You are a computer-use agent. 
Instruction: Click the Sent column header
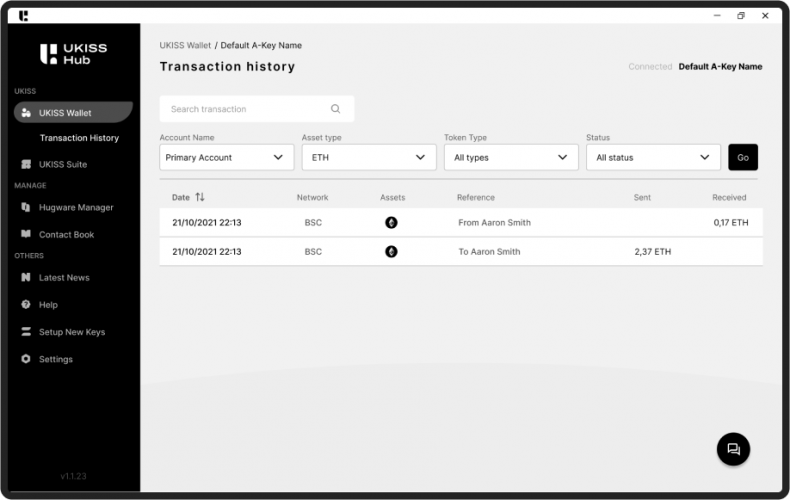pos(642,197)
